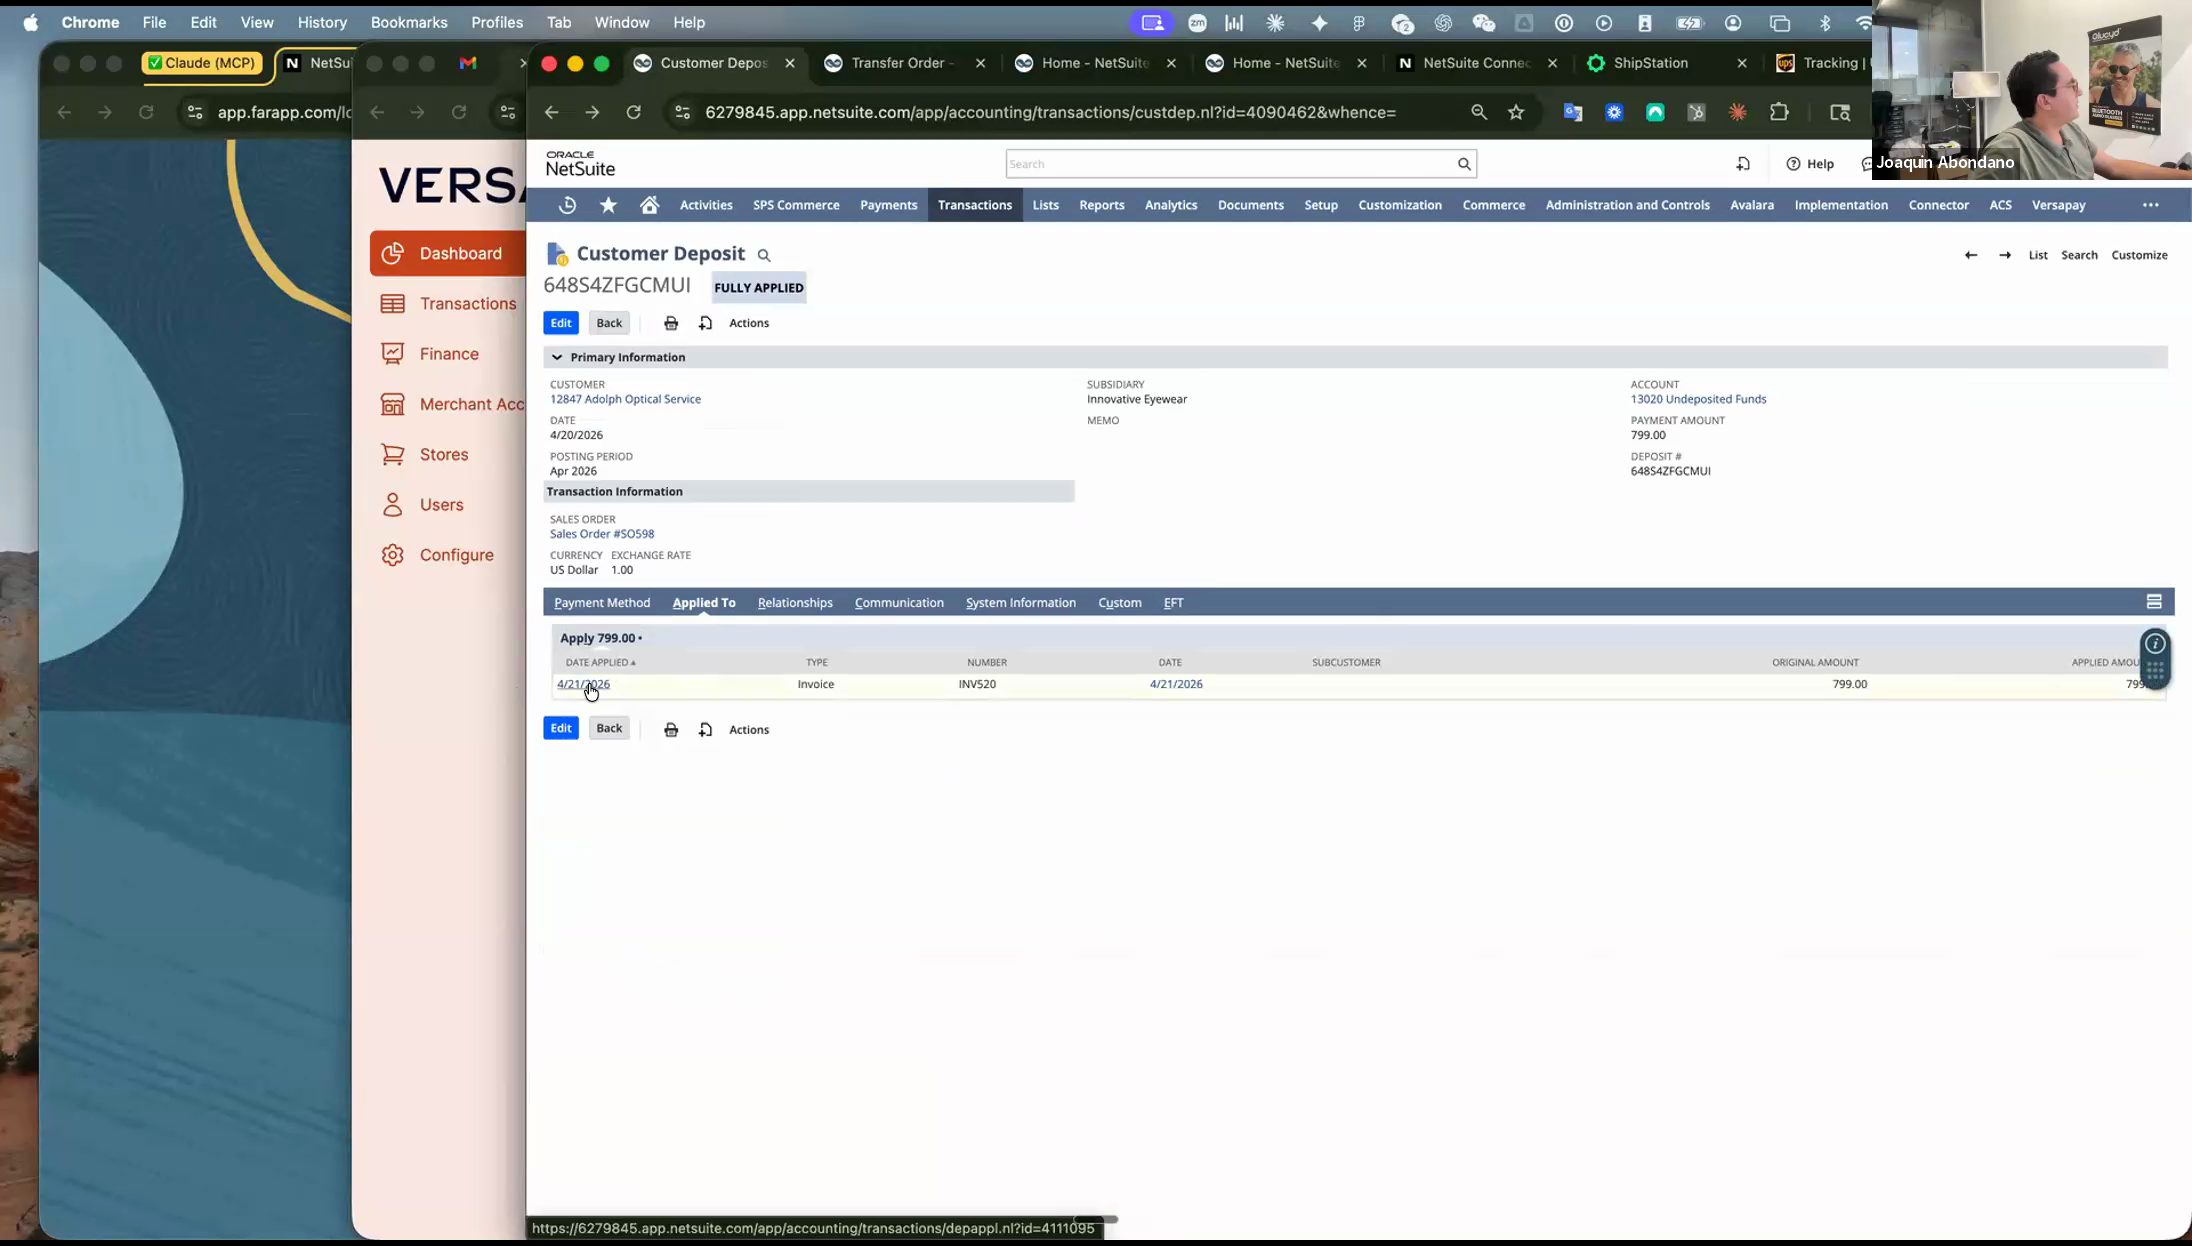Image resolution: width=2192 pixels, height=1246 pixels.
Task: Click Customize link at top right
Action: 2139,255
